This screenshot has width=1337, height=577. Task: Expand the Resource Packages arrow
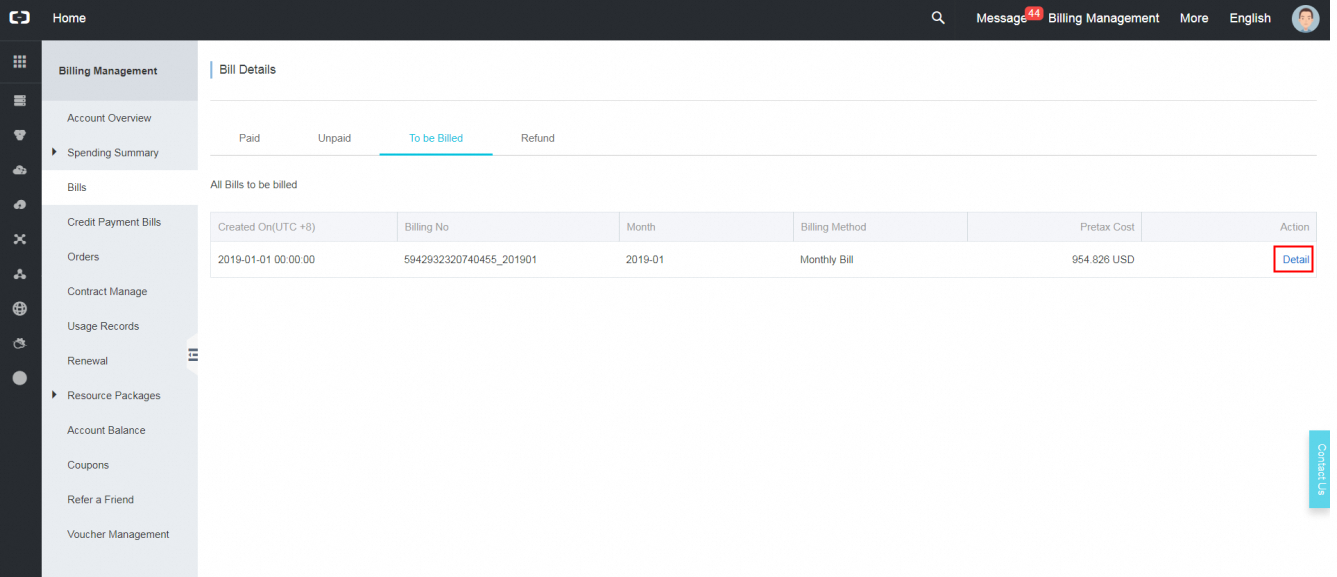pos(54,395)
